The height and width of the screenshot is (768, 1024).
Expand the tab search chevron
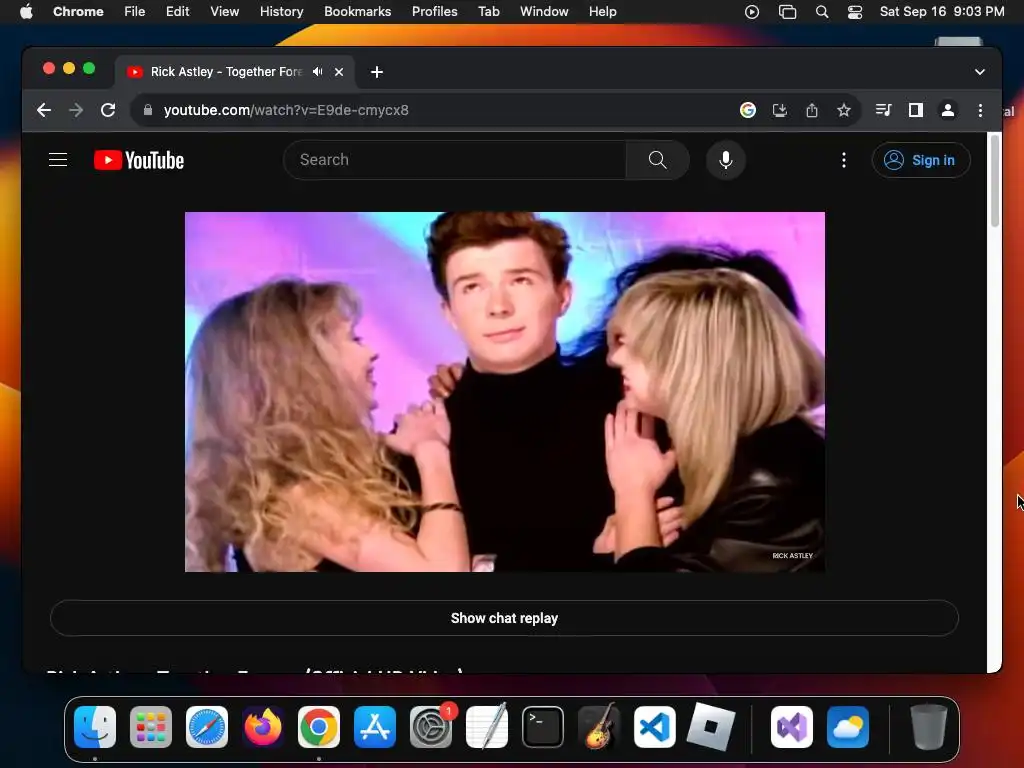click(980, 72)
